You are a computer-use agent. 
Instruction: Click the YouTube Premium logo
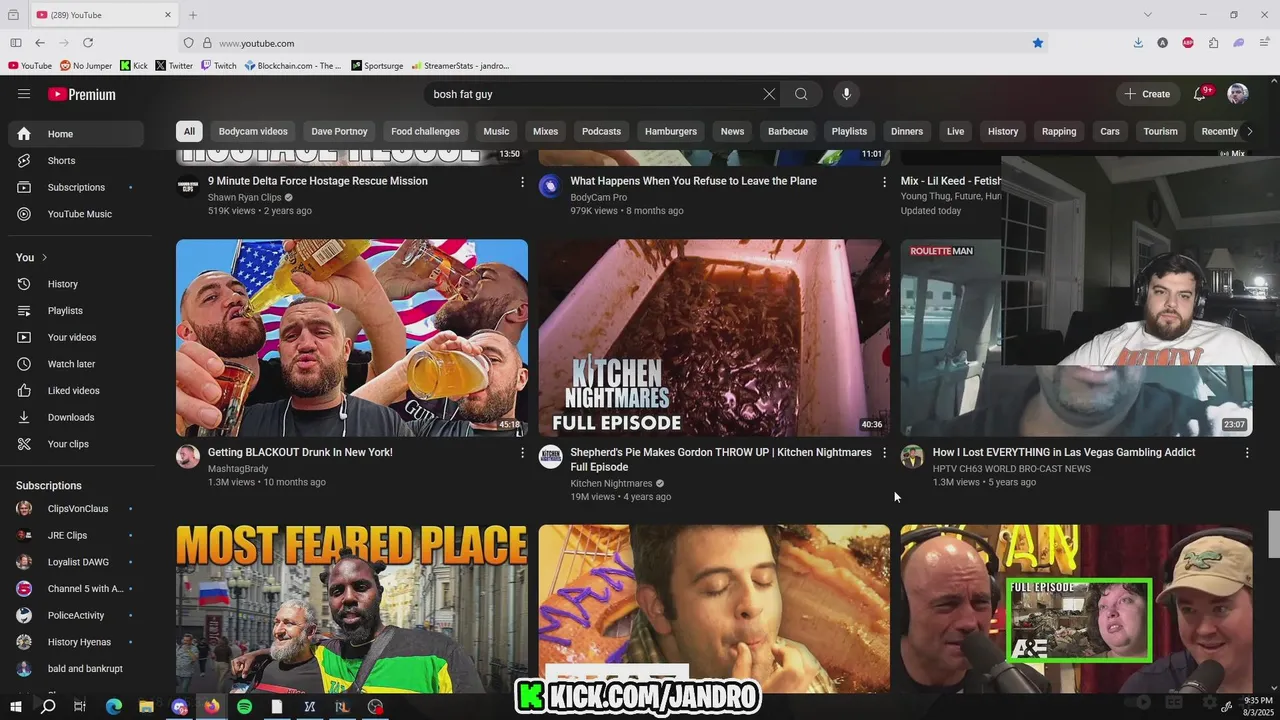click(82, 94)
